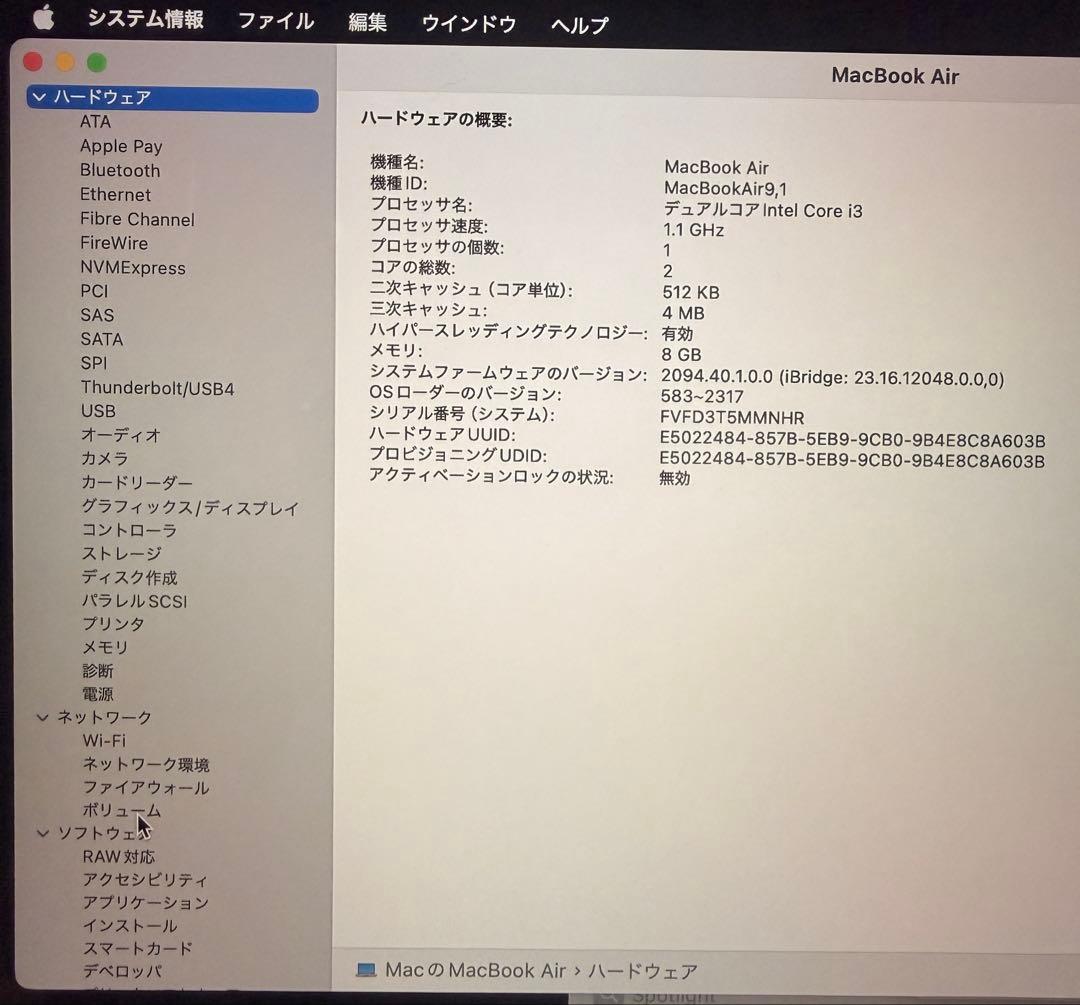Select Bluetooth in the sidebar

(x=119, y=170)
